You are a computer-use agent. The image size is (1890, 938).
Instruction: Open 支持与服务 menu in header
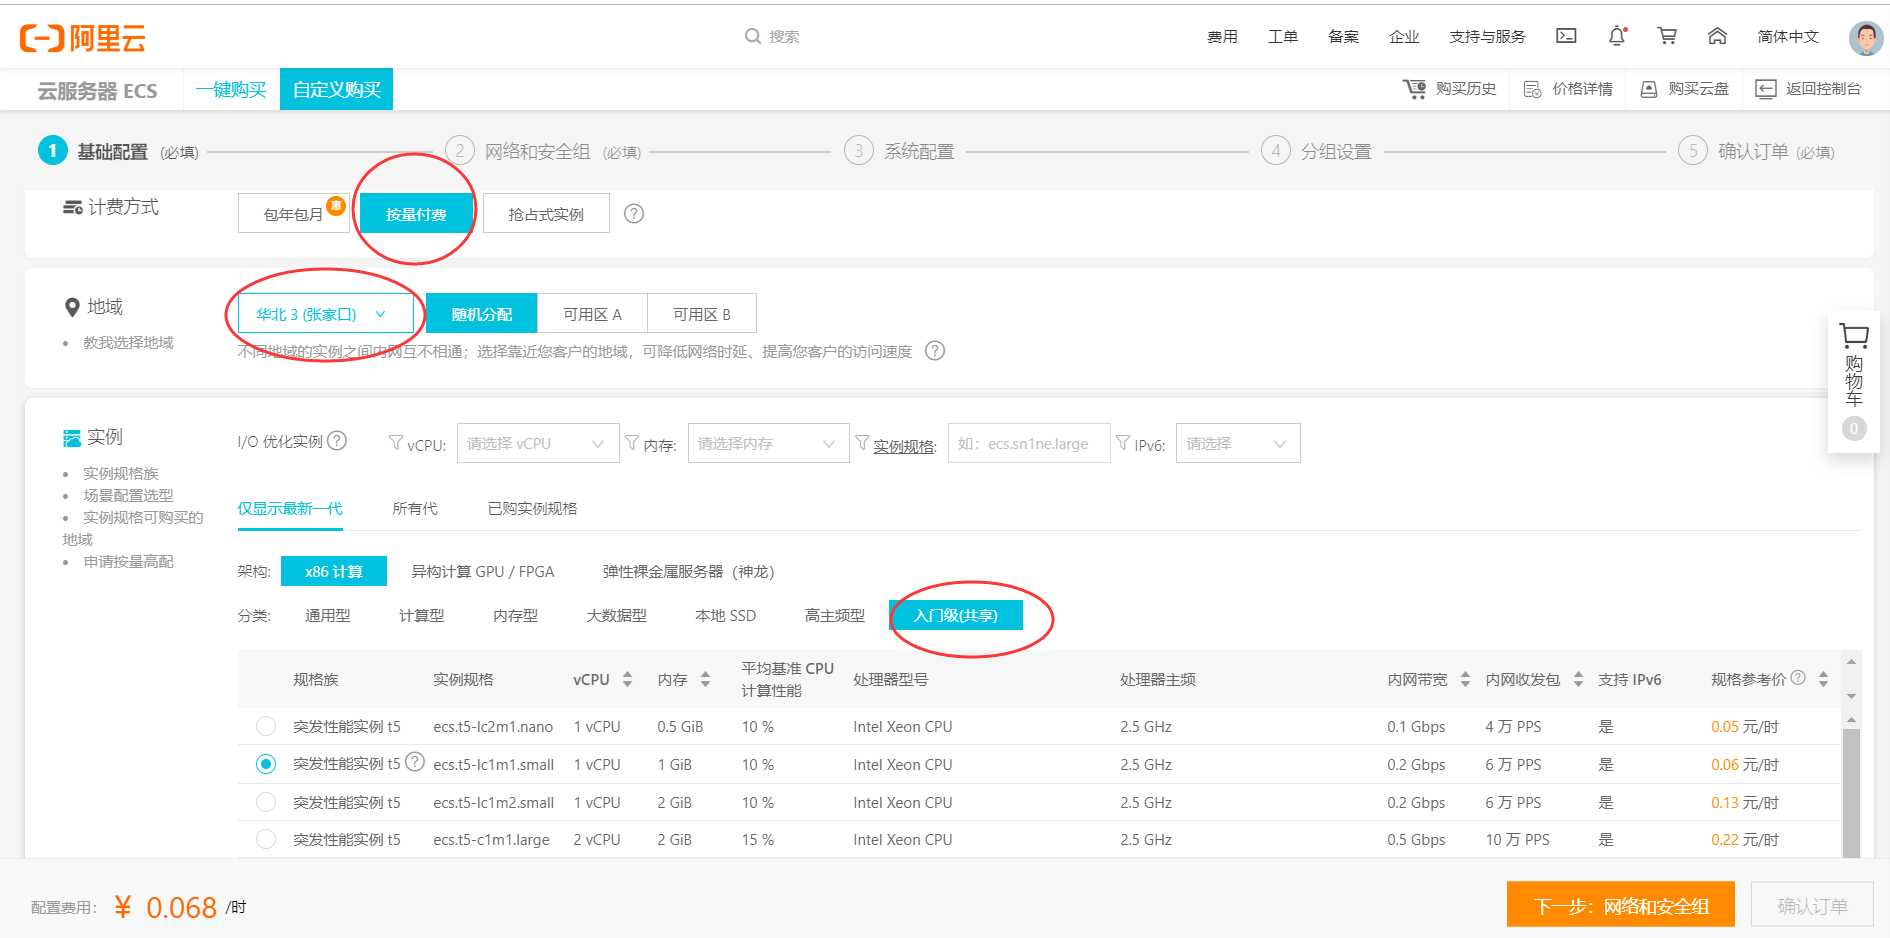(1487, 36)
